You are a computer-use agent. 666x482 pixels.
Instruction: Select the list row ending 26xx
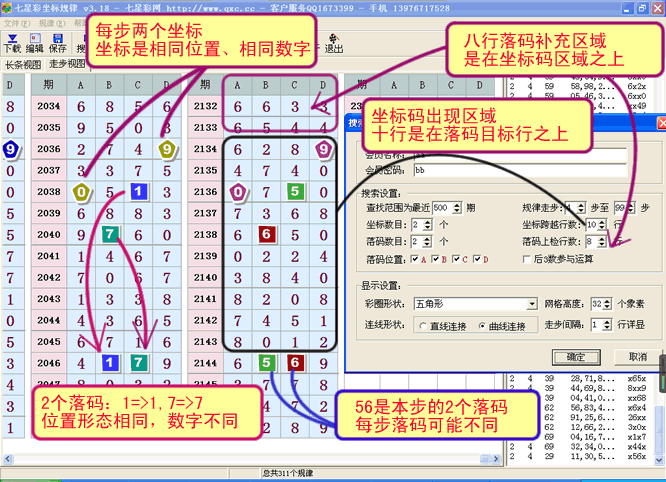click(x=579, y=417)
